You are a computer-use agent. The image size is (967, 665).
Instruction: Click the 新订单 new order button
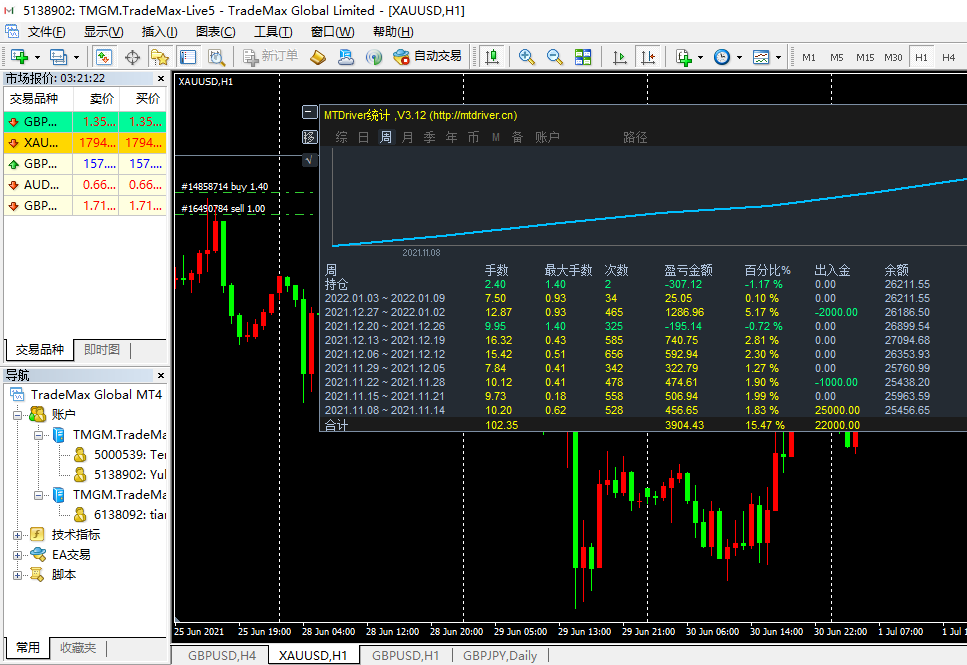pyautogui.click(x=271, y=57)
